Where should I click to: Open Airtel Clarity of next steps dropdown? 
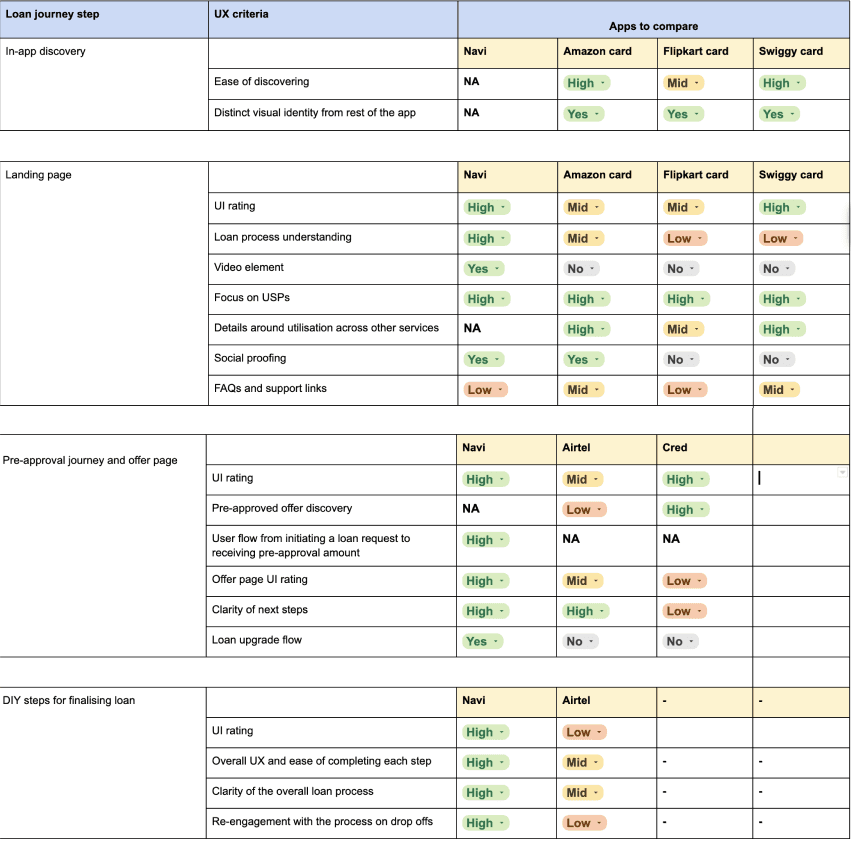pos(585,612)
